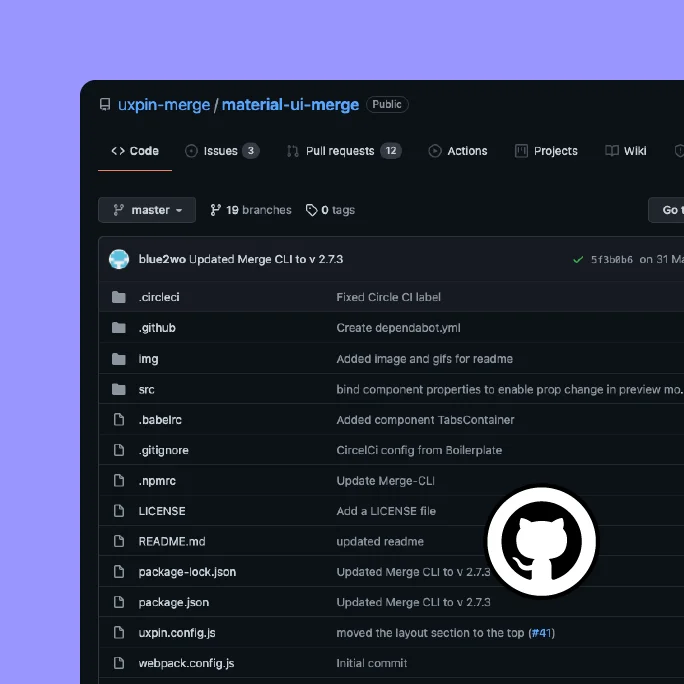Click the blue2wo avatar thumbnail
The height and width of the screenshot is (684, 684).
tap(119, 259)
